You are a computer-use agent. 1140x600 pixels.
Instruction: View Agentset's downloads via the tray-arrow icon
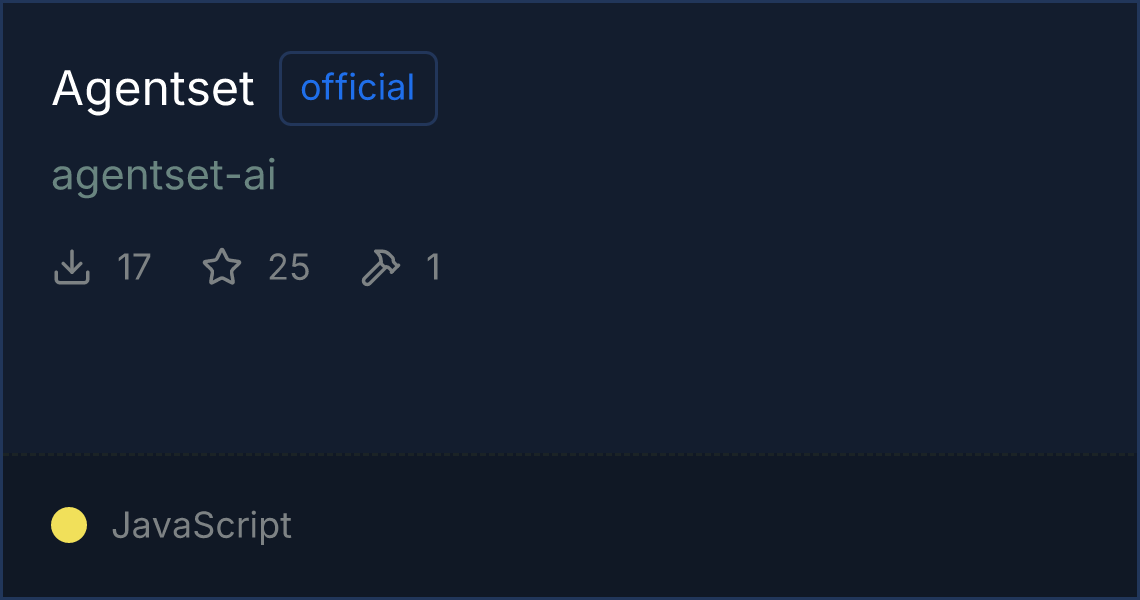point(72,268)
